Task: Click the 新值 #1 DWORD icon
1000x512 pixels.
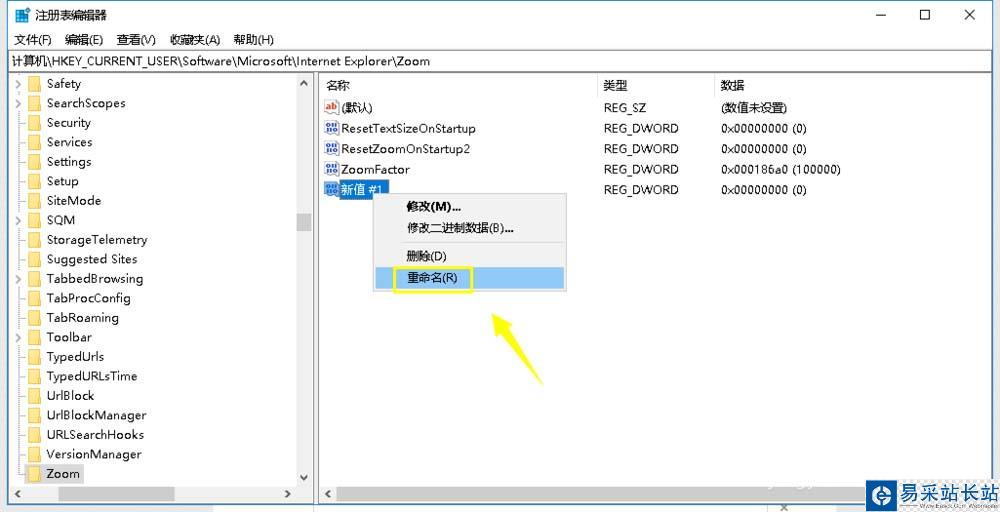Action: (332, 189)
